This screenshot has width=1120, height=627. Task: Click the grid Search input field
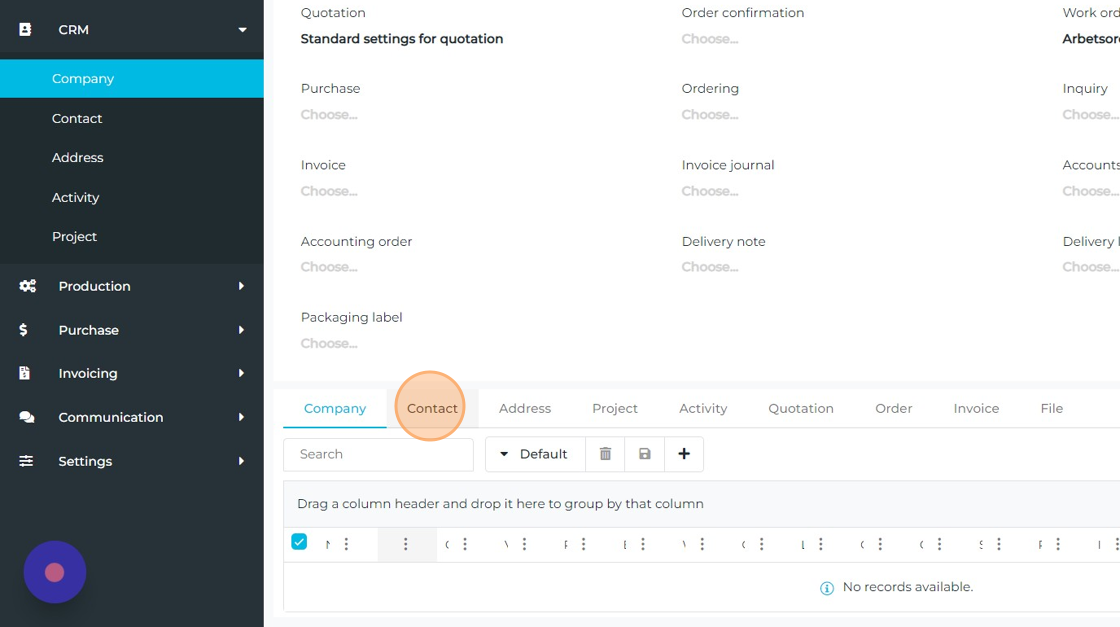coord(378,454)
